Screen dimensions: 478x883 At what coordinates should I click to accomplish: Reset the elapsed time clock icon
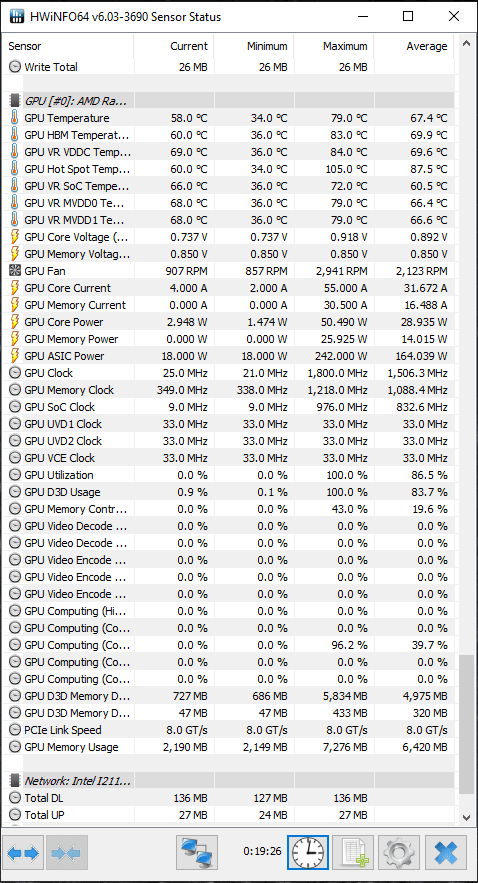pos(307,853)
